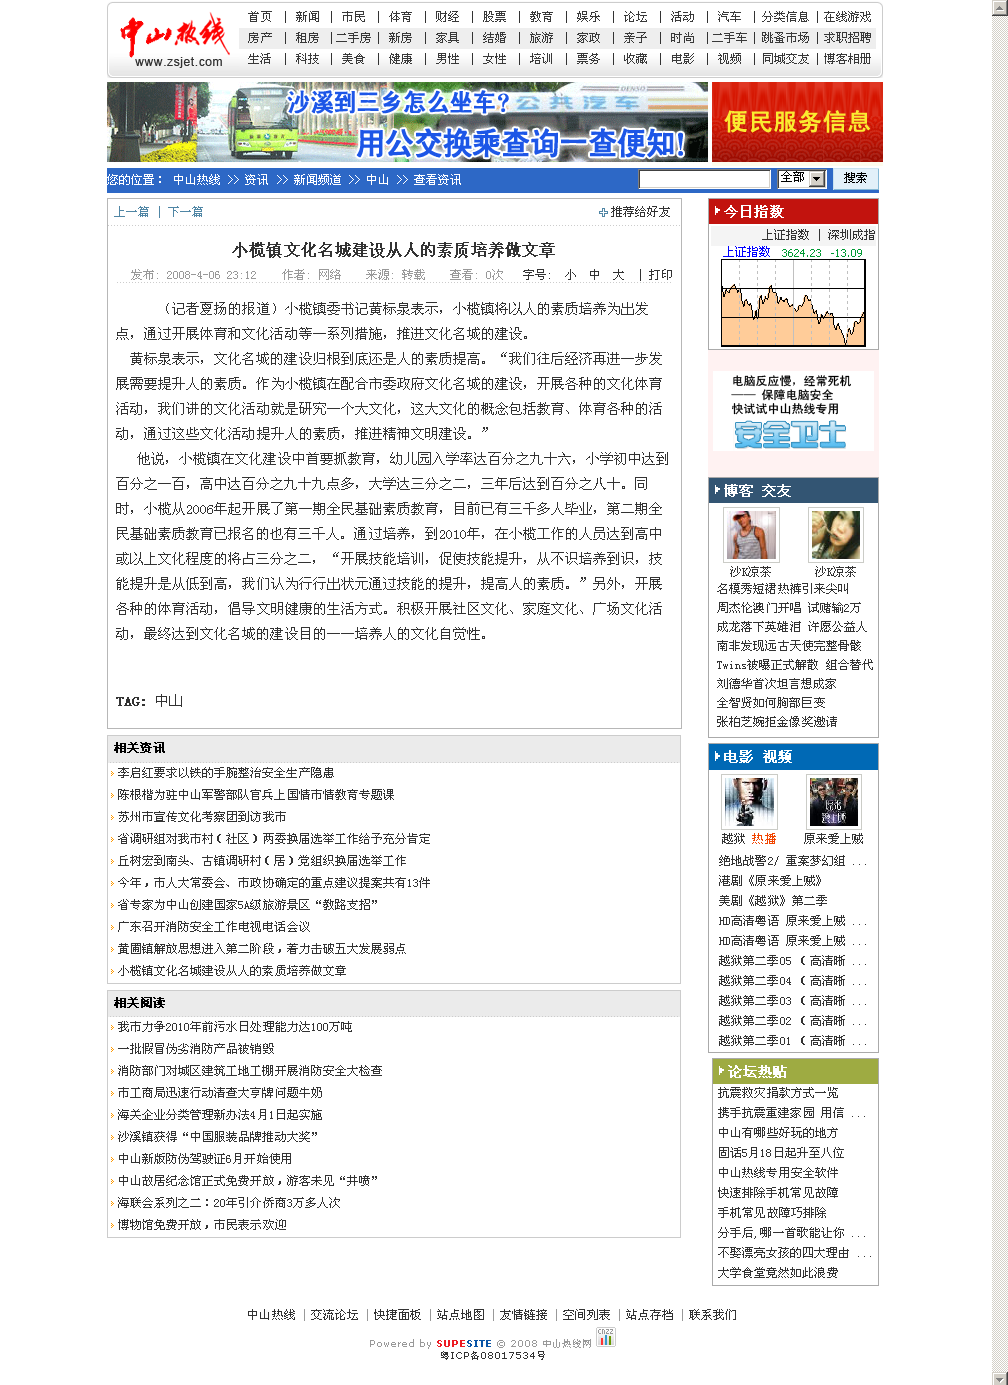This screenshot has height=1385, width=1008.
Task: Open 美剧《越狱》第二季 link
Action: 773,901
